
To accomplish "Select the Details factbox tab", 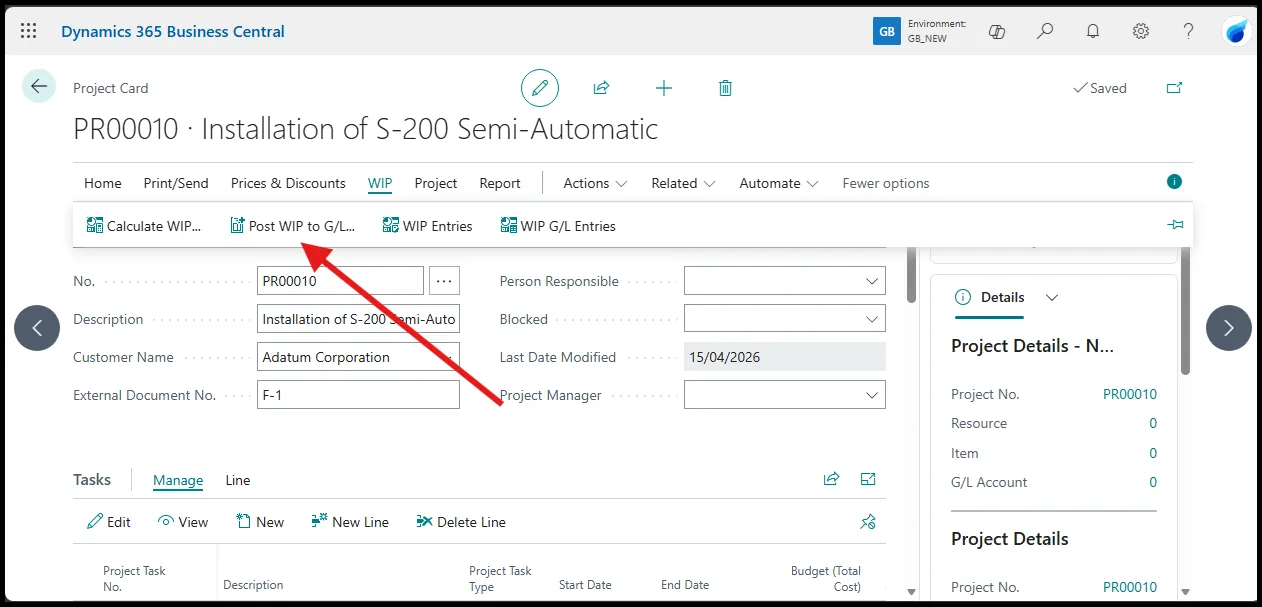I will [990, 297].
